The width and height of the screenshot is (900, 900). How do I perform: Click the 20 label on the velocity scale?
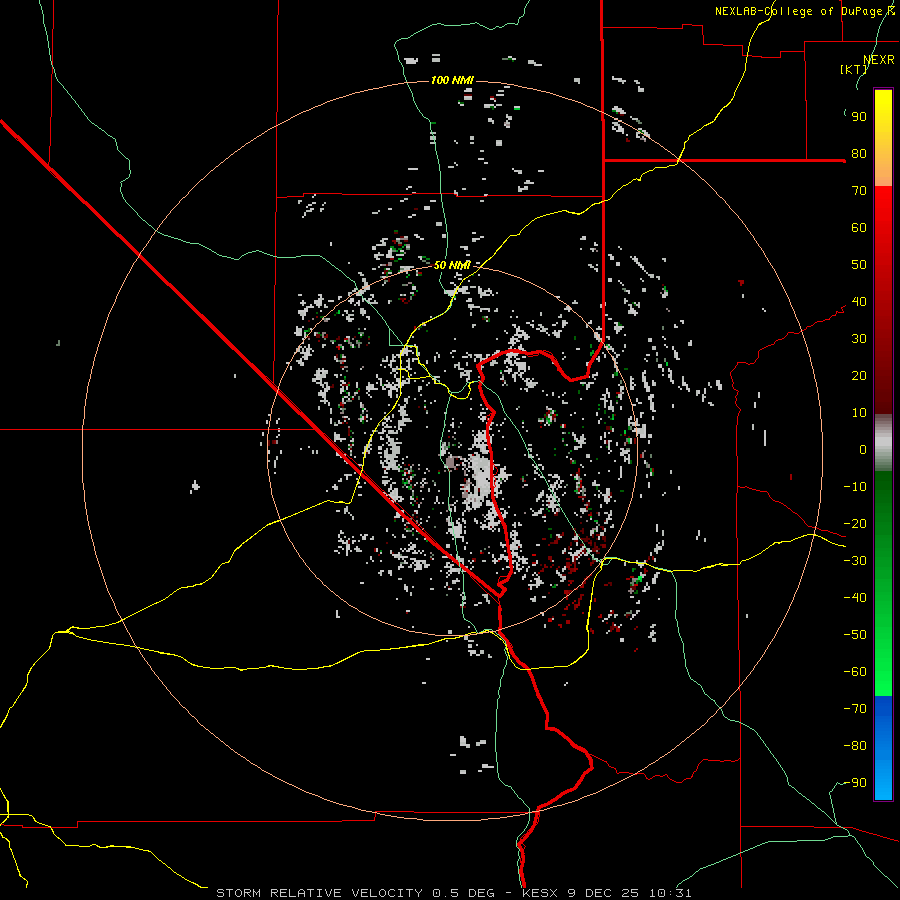coord(859,376)
